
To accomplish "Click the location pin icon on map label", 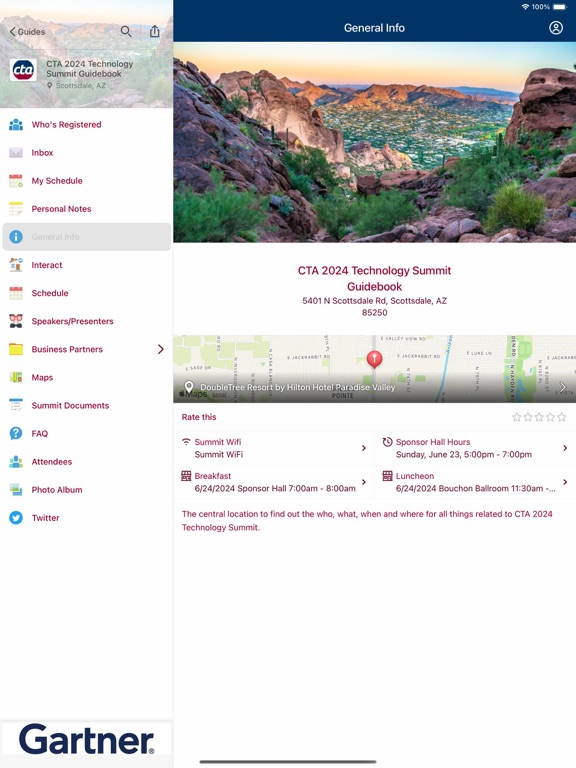I will tap(189, 387).
